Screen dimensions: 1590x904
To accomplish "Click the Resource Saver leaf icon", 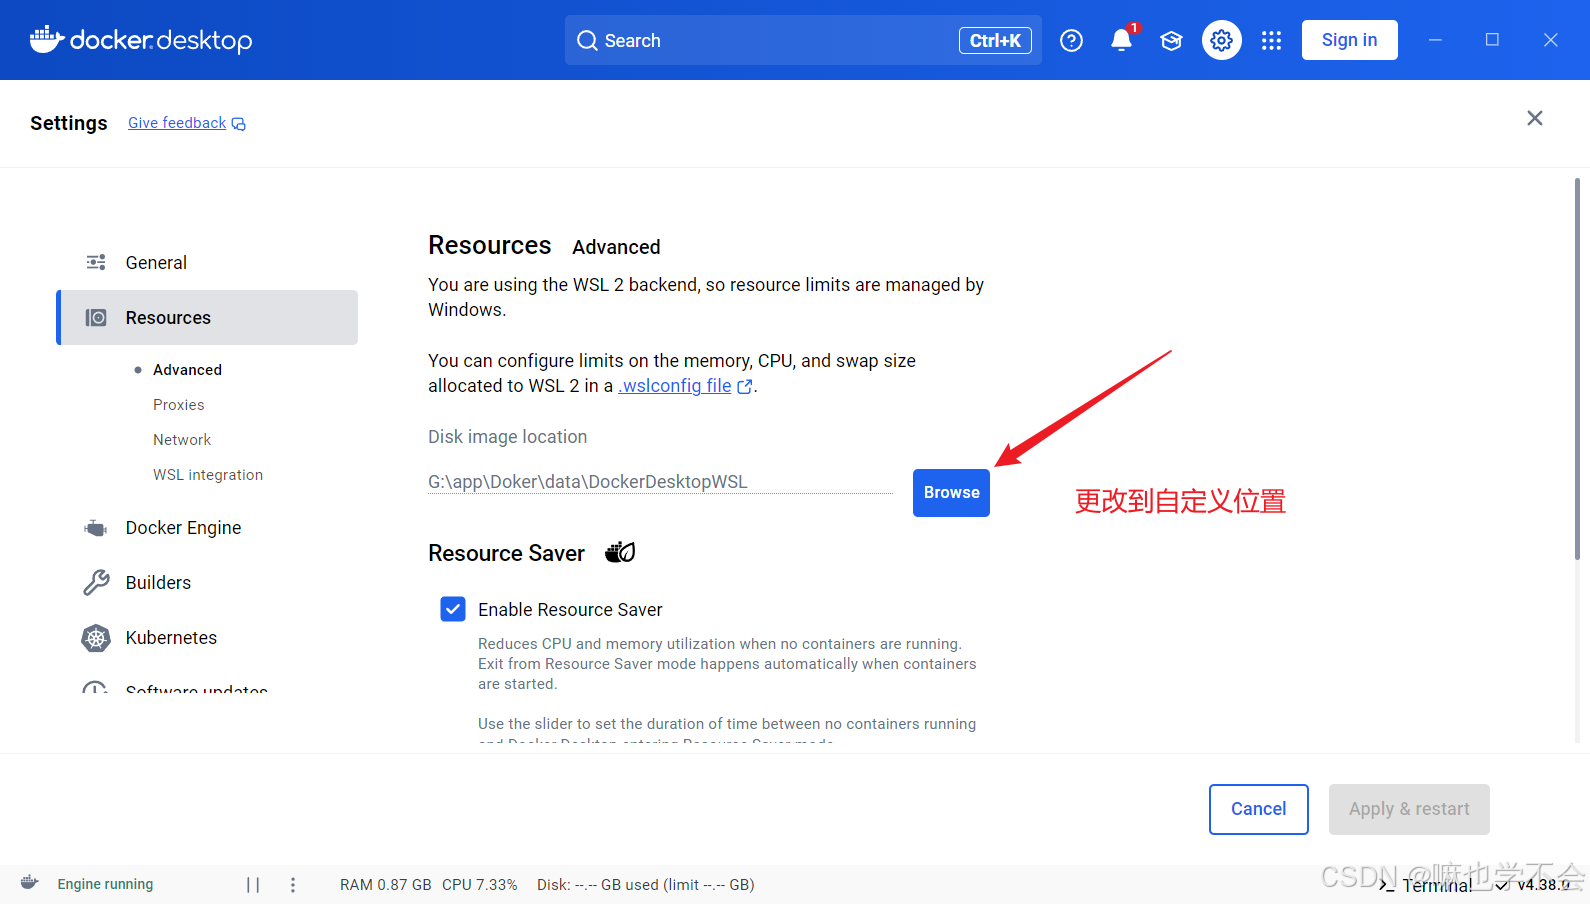I will (620, 552).
